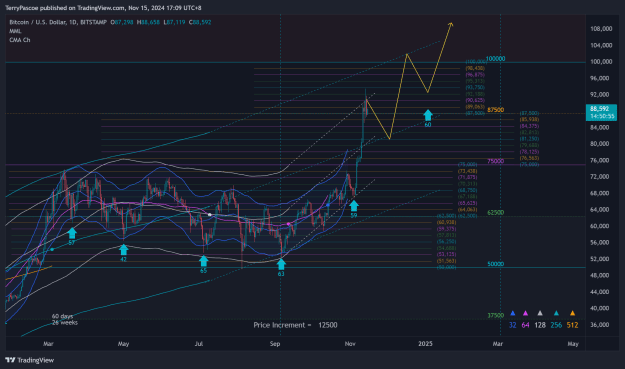Click the 100000 level label

coord(495,59)
